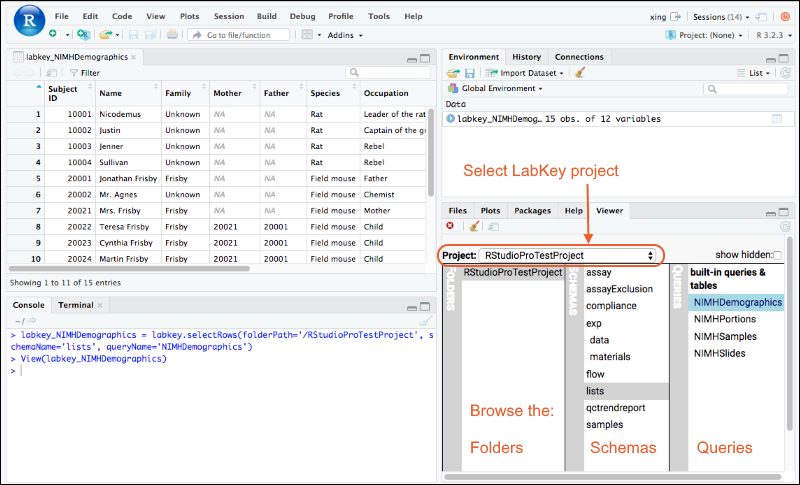Open the Session menu

pos(228,17)
